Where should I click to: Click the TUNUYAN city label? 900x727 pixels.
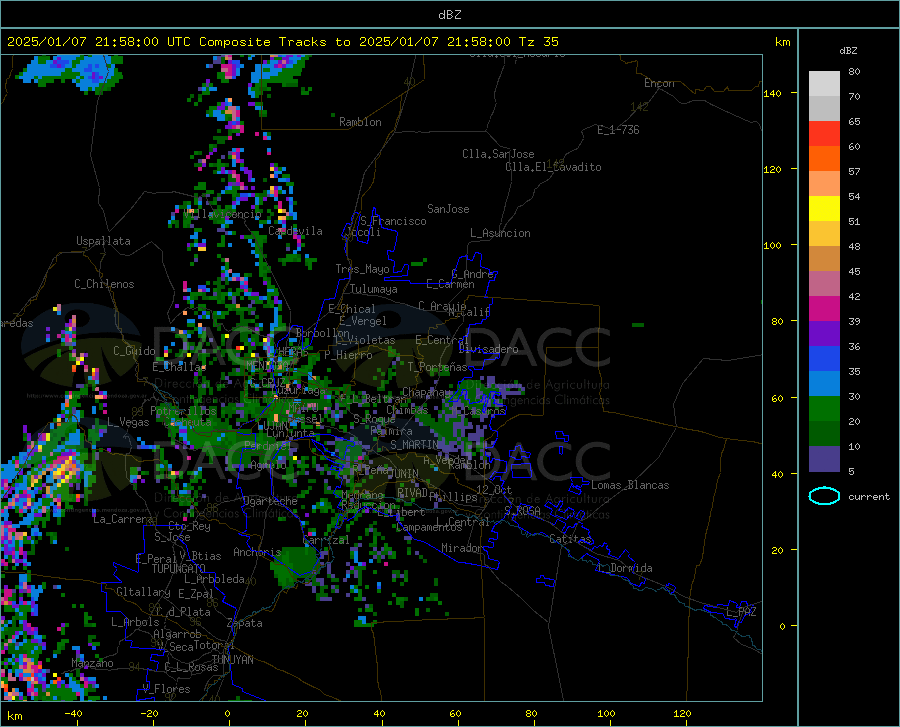click(232, 660)
